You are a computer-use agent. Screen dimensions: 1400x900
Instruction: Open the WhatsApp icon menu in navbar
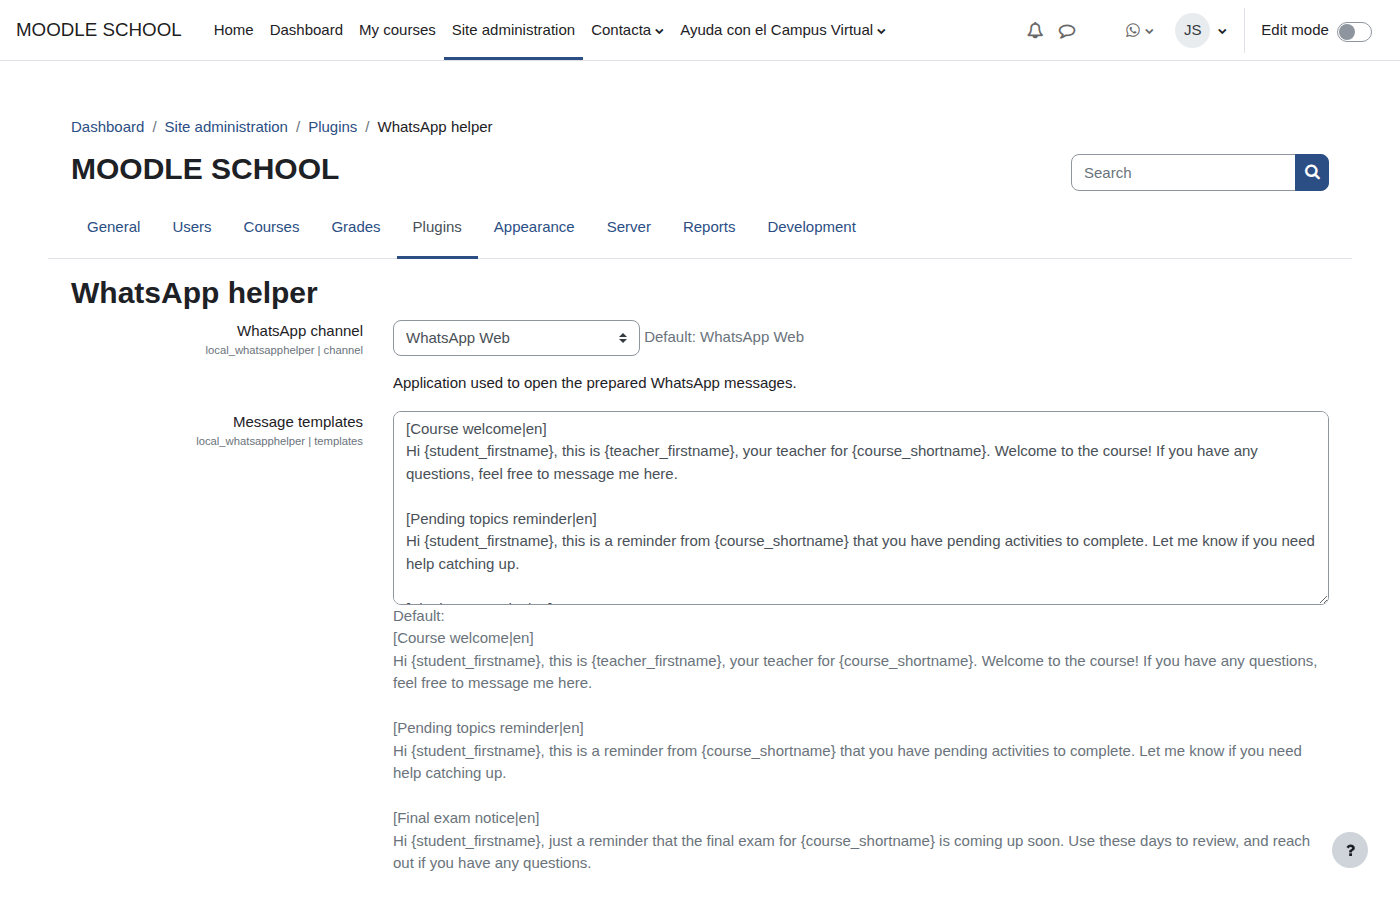(1139, 31)
